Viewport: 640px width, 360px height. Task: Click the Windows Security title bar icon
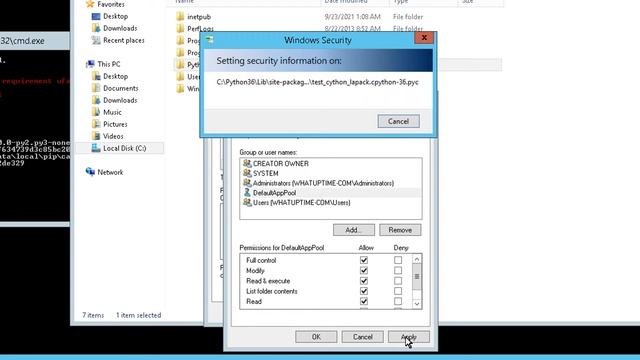(209, 40)
